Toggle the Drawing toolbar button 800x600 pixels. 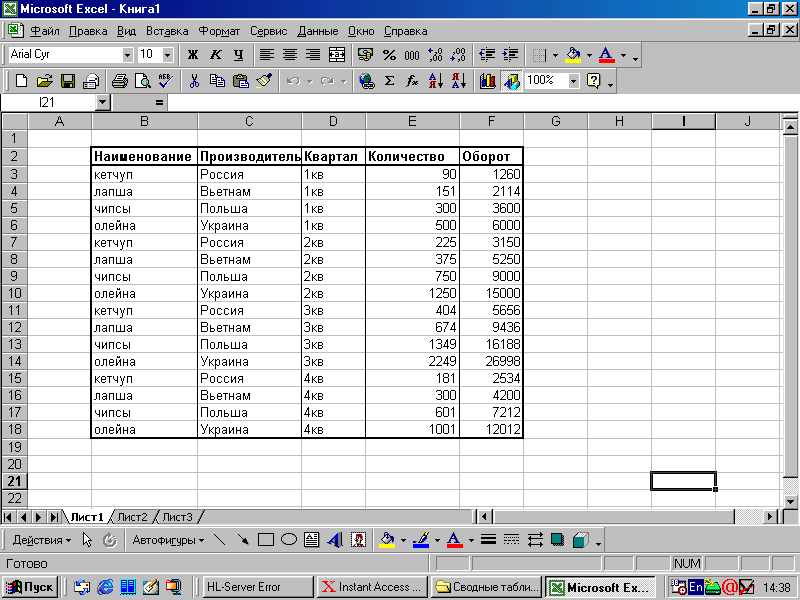[x=511, y=81]
